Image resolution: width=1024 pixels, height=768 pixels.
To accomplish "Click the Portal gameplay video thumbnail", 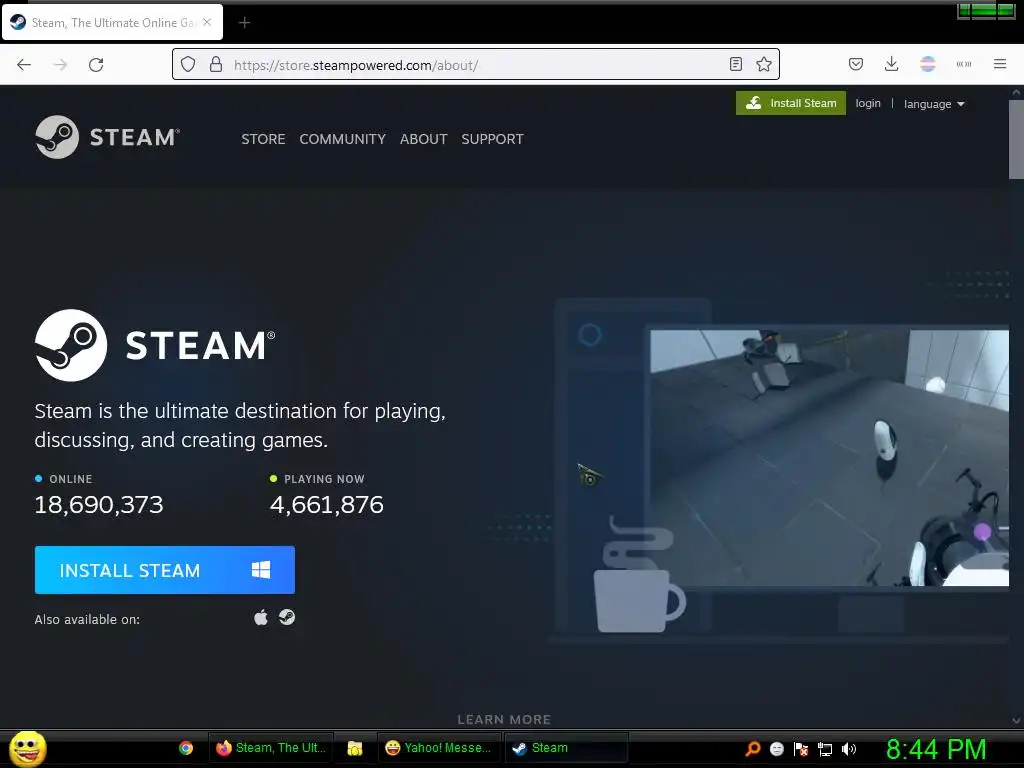I will (x=829, y=457).
